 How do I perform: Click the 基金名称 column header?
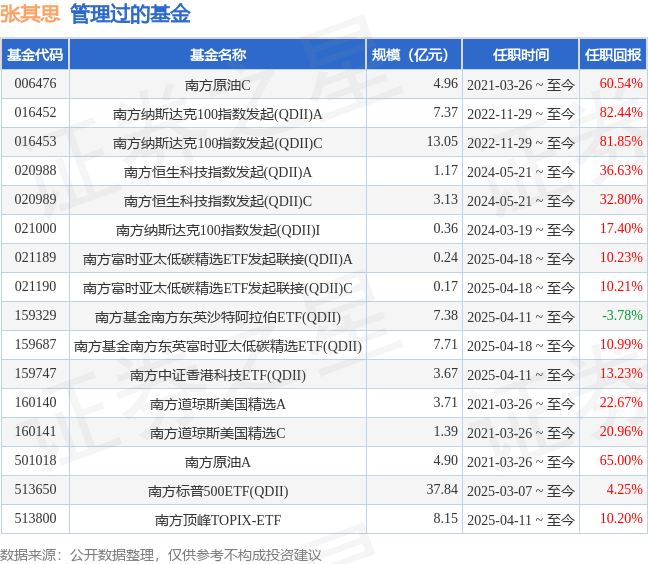coord(218,55)
